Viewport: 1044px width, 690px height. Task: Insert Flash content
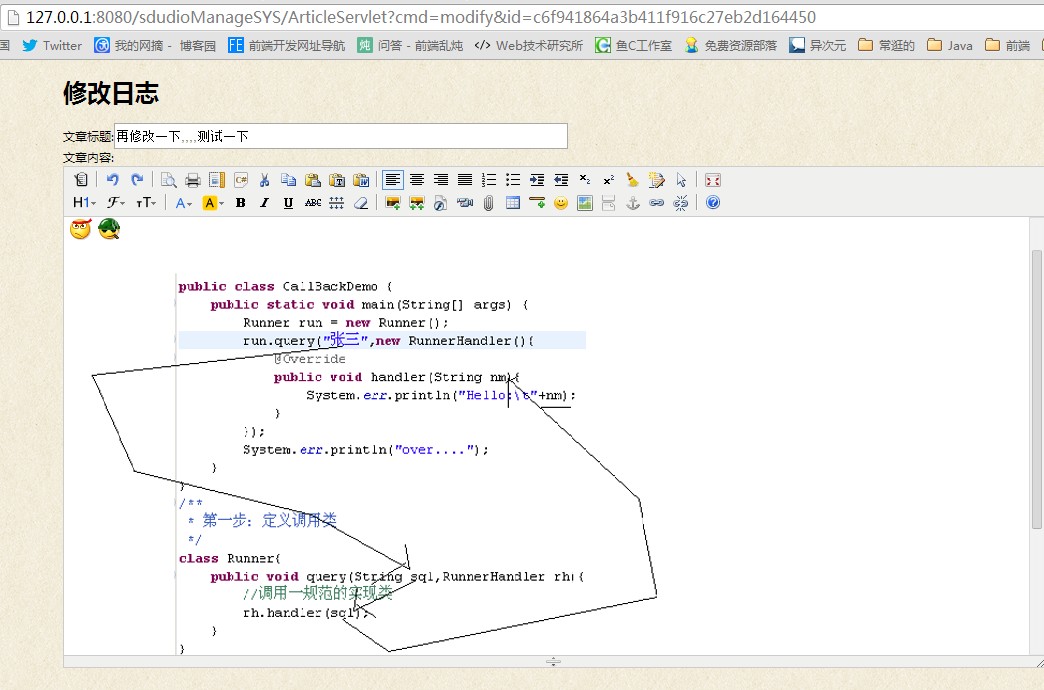[x=441, y=202]
